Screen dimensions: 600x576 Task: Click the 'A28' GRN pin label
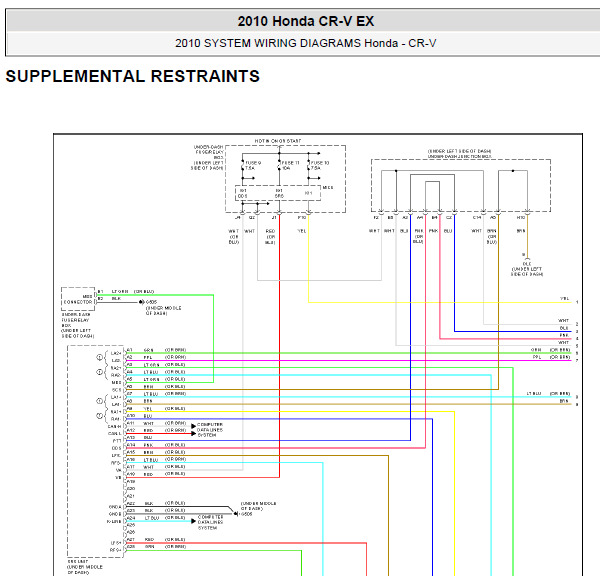pos(131,547)
